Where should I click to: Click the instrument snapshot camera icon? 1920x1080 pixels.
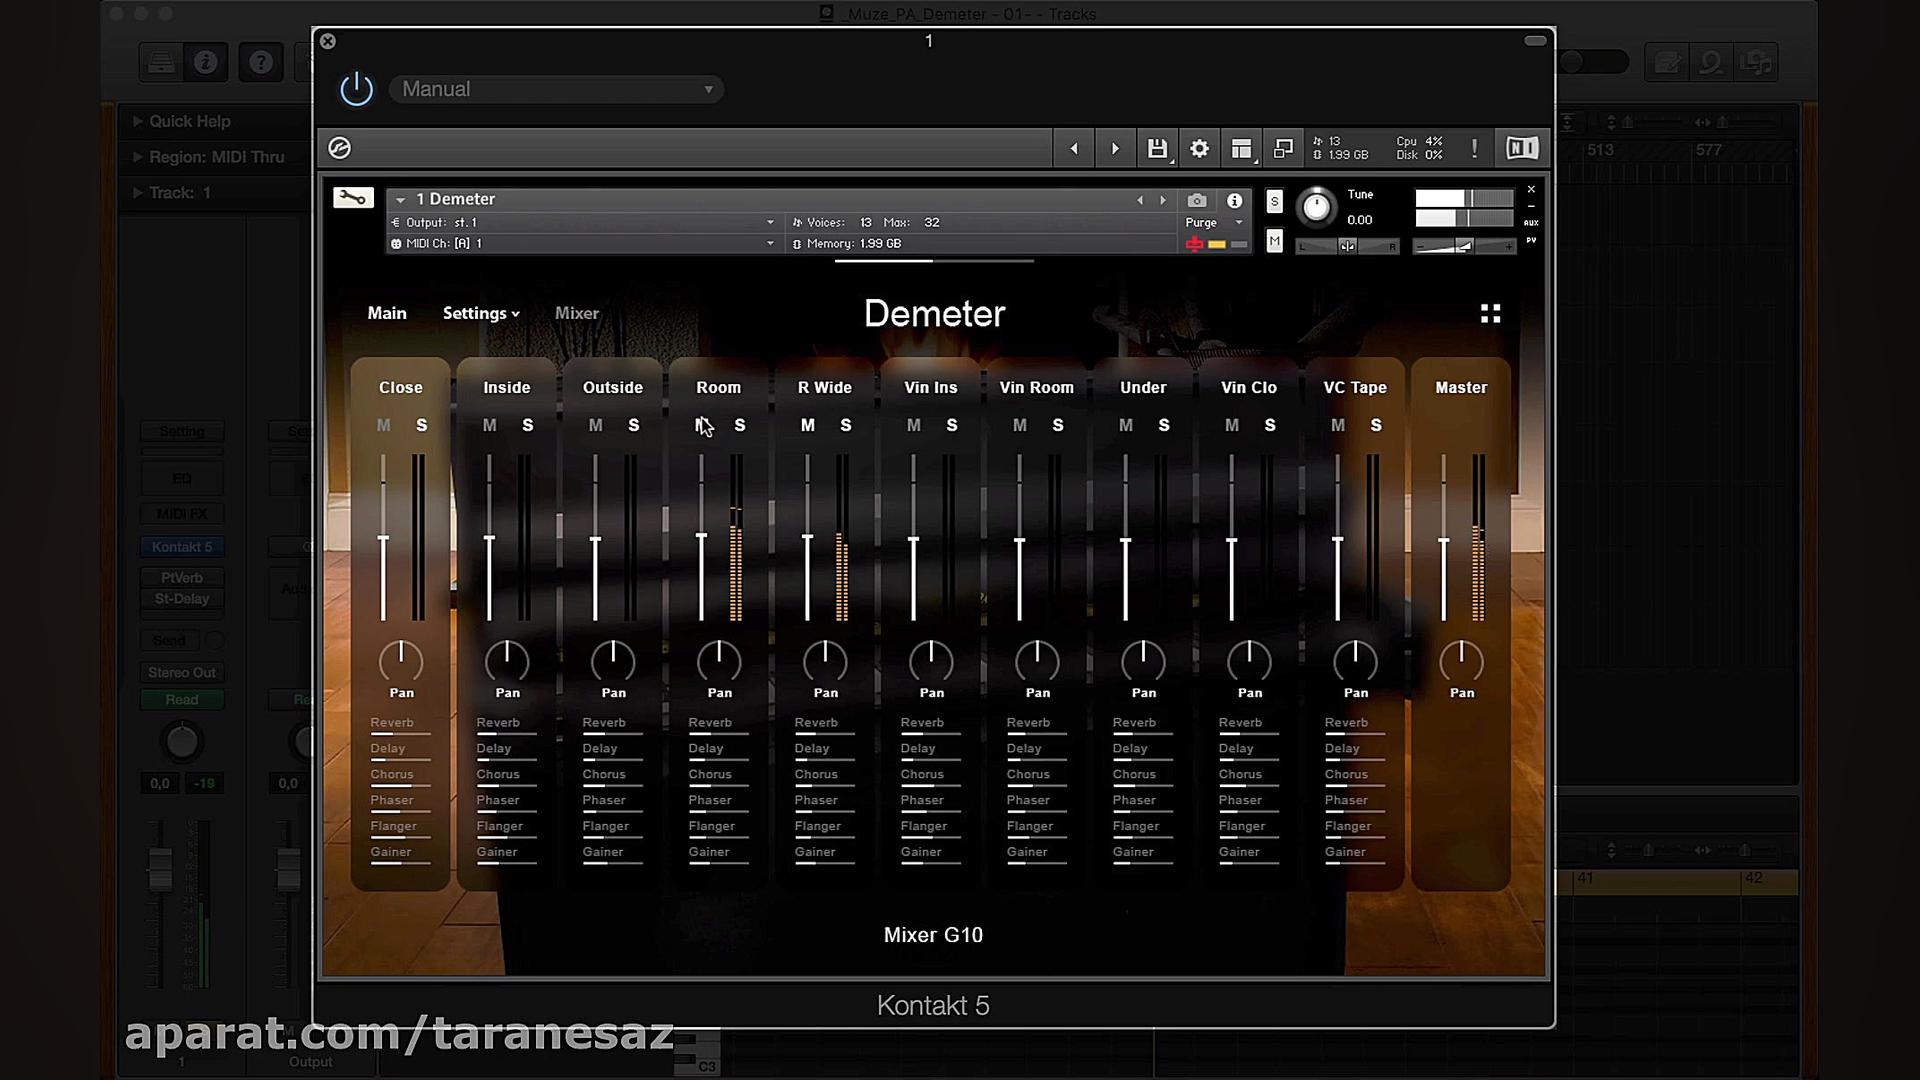(1196, 200)
